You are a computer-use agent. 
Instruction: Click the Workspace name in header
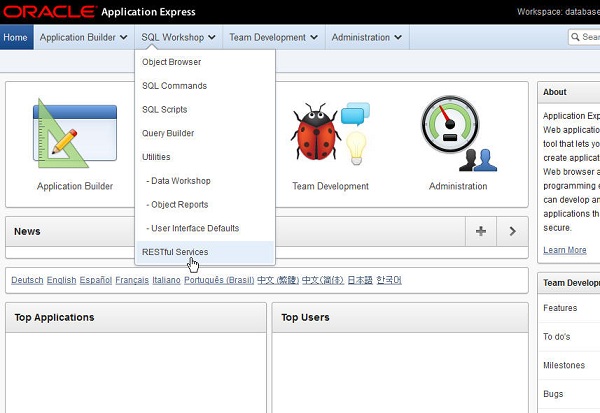coord(582,12)
